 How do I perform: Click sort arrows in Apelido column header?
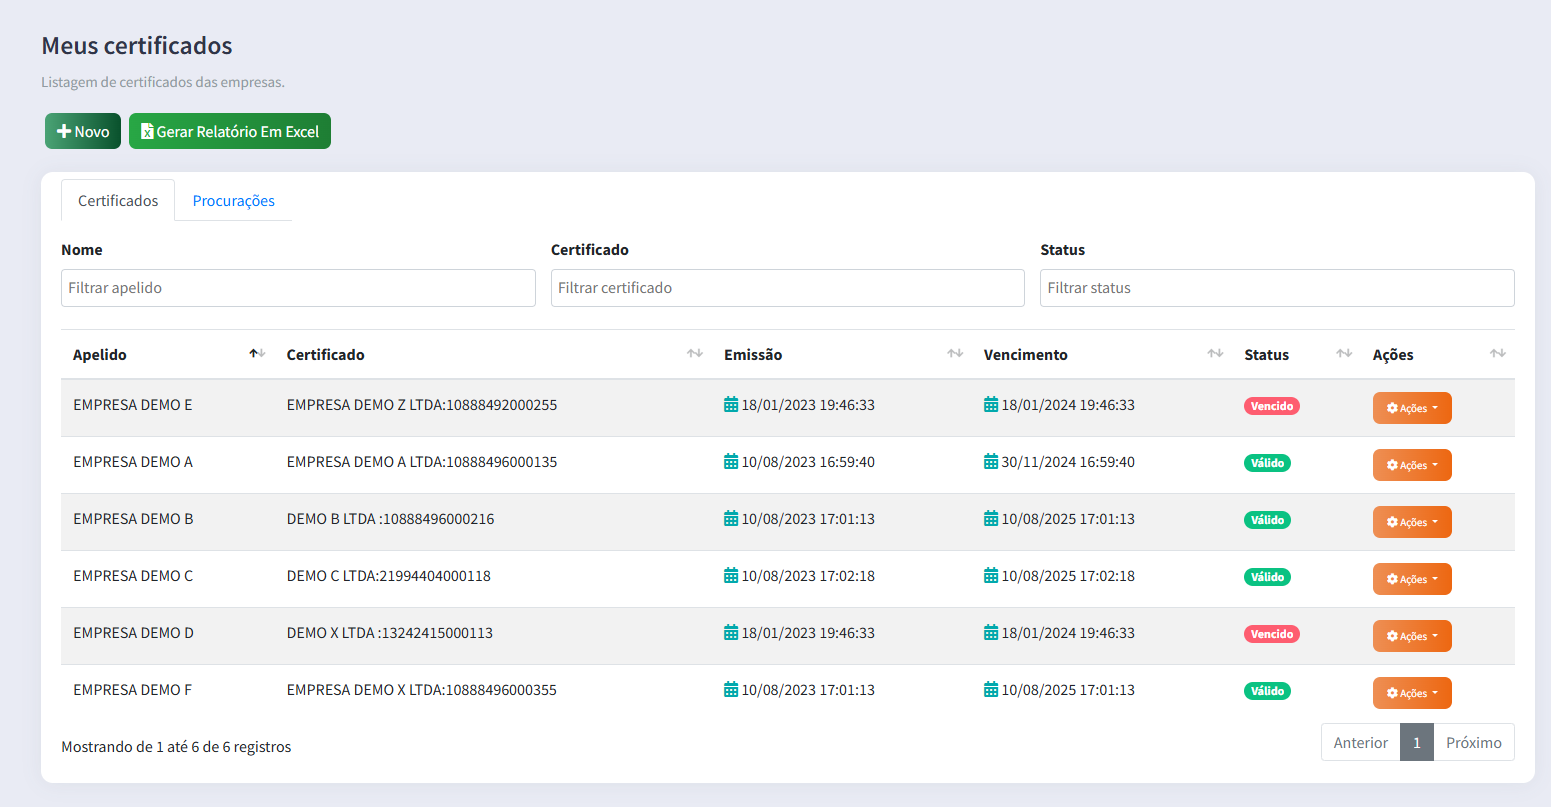click(x=257, y=354)
